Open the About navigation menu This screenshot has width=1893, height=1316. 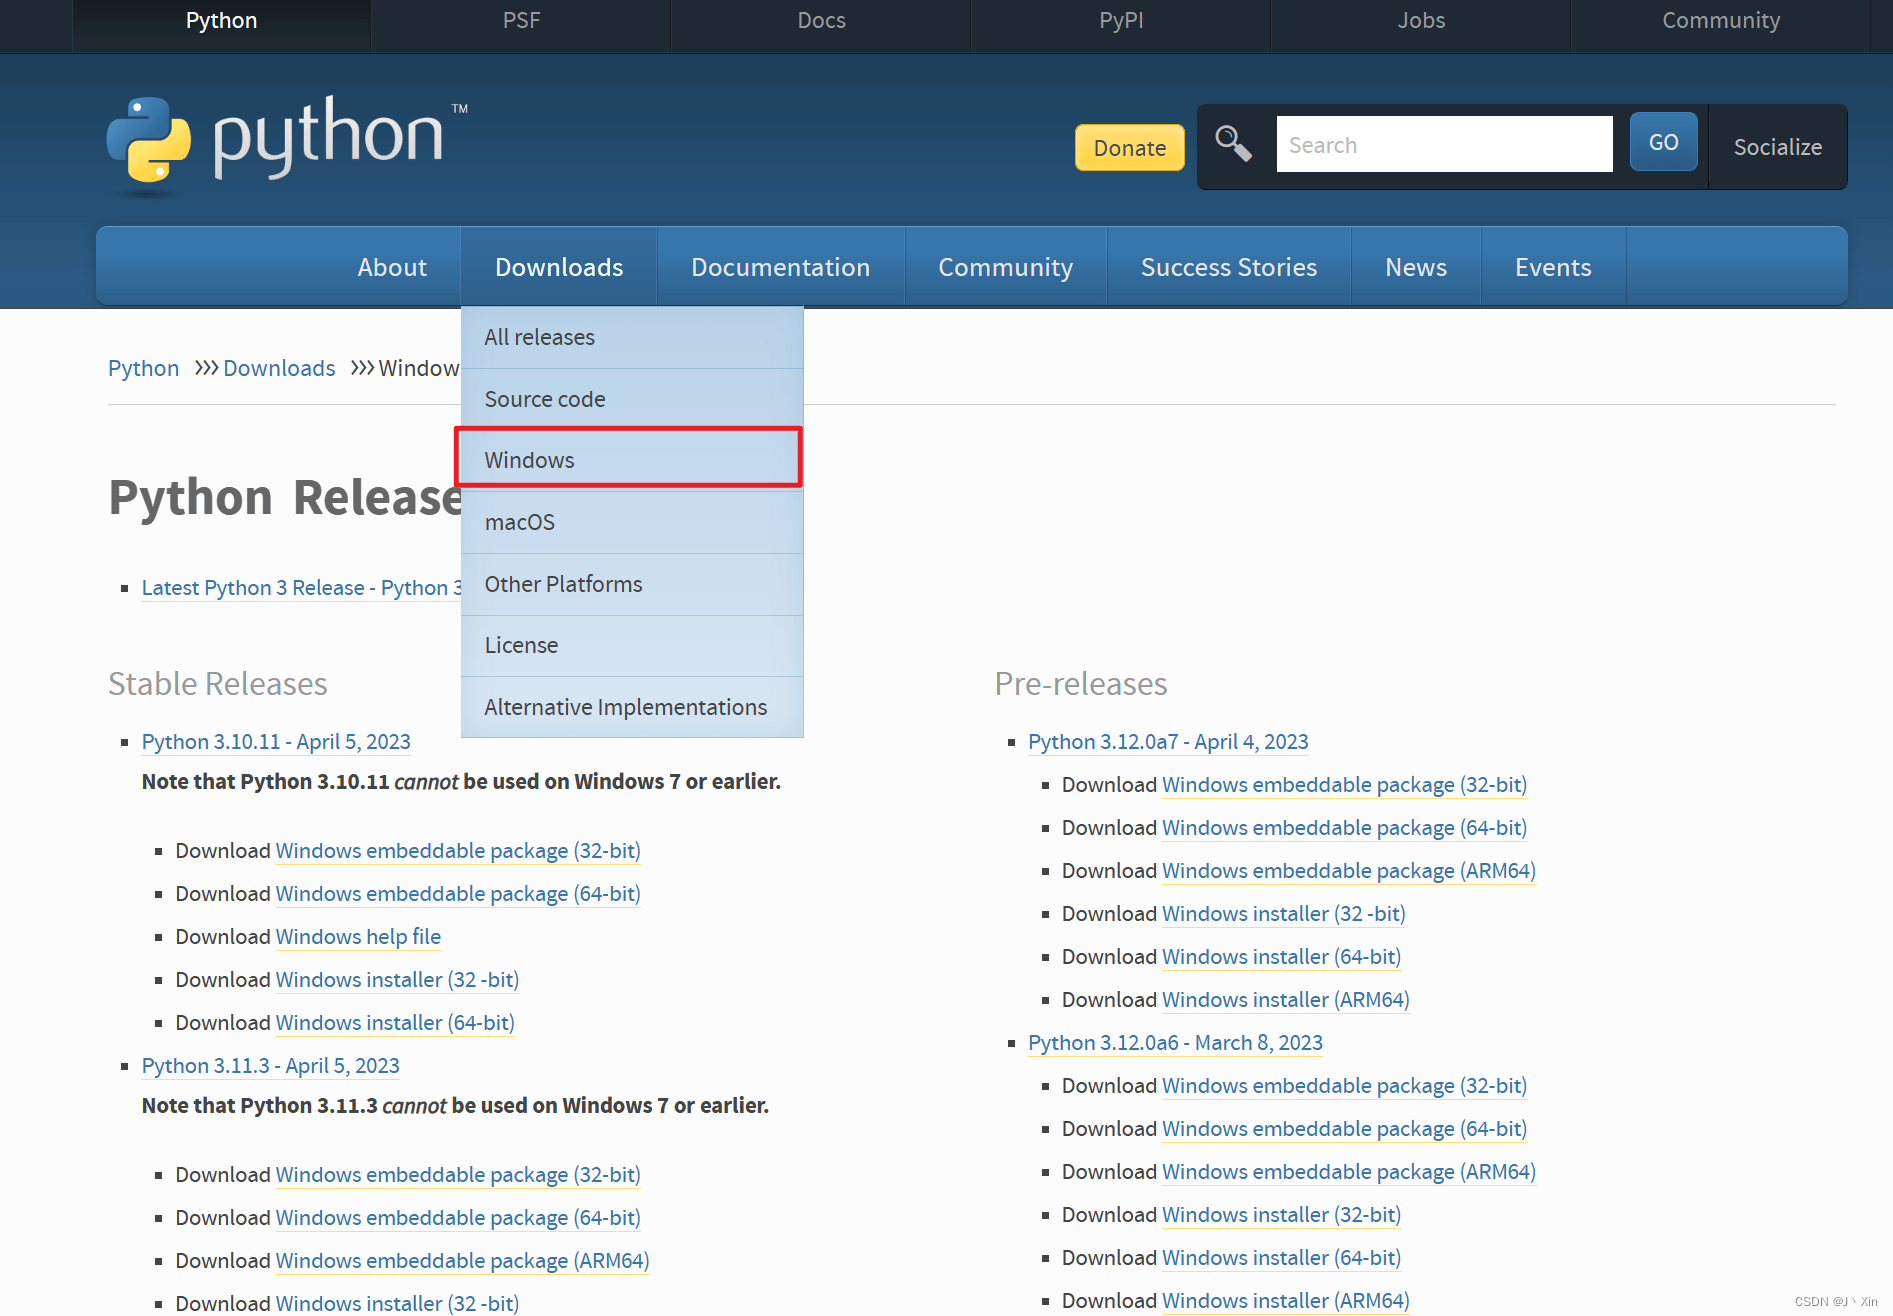392,267
